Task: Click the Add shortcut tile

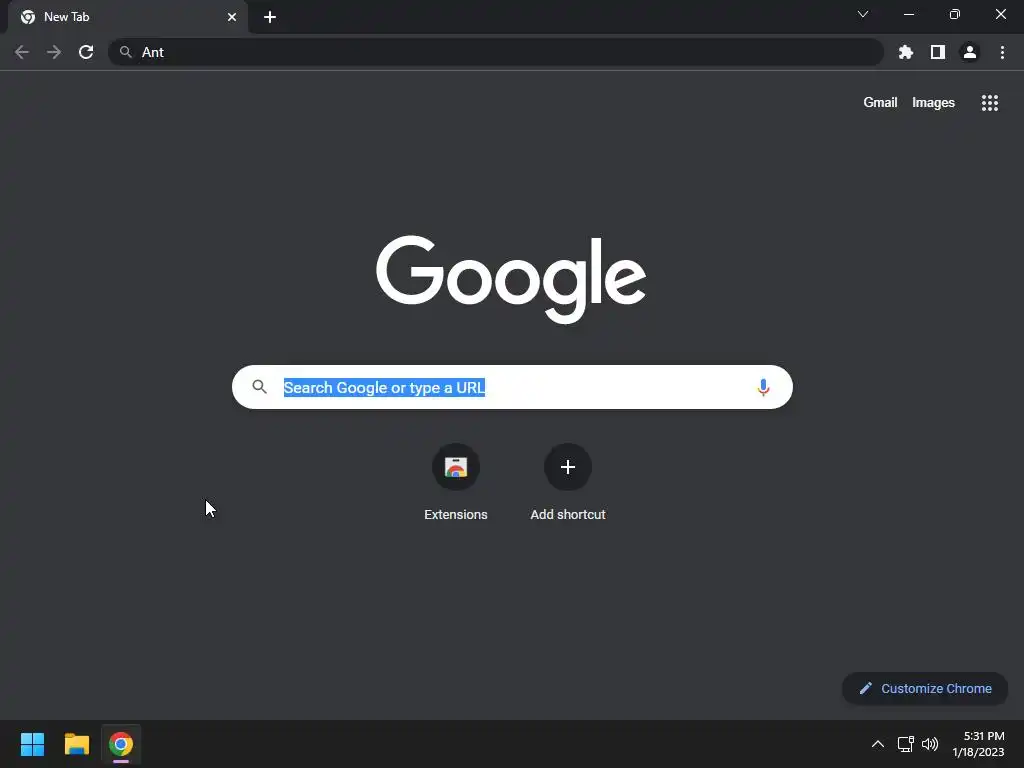Action: click(568, 482)
